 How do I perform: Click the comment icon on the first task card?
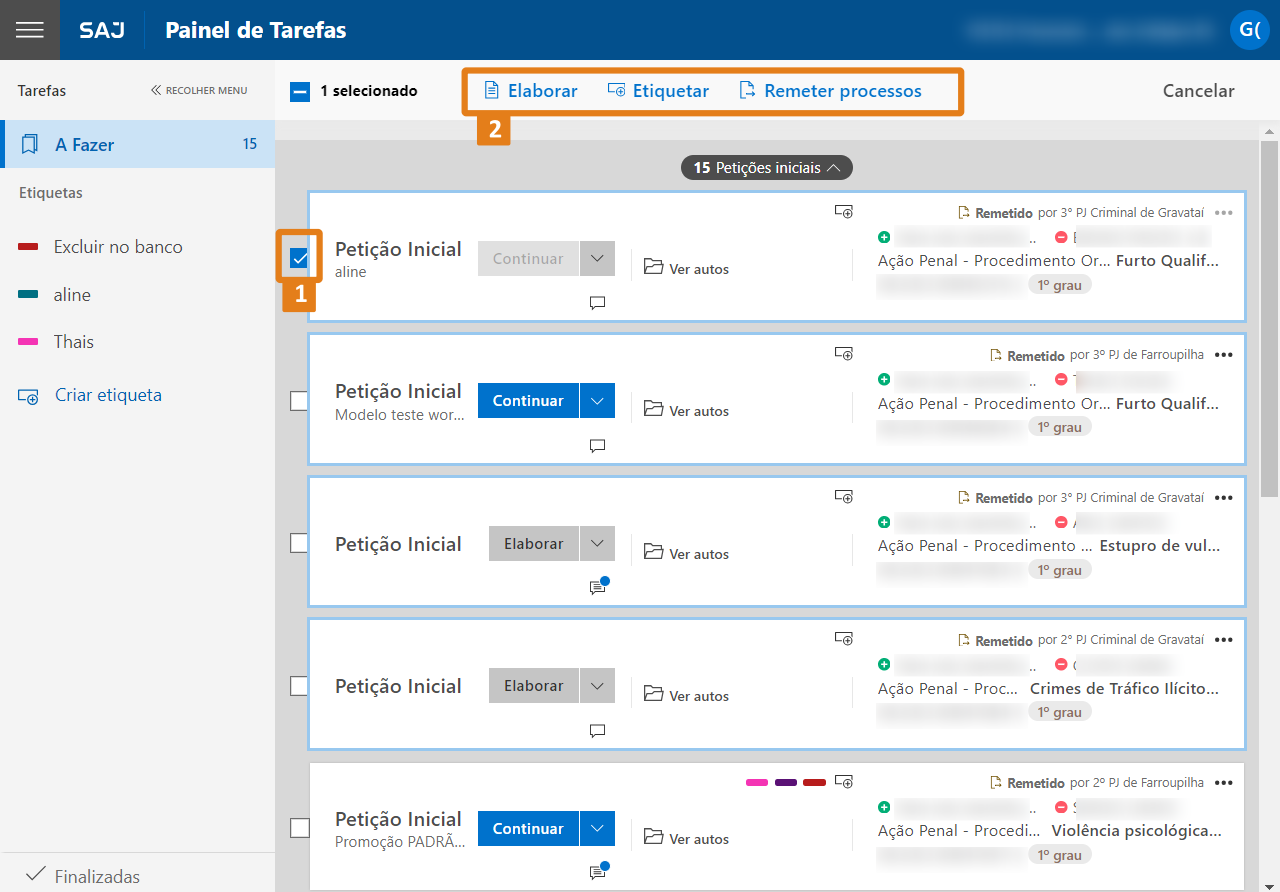[598, 303]
